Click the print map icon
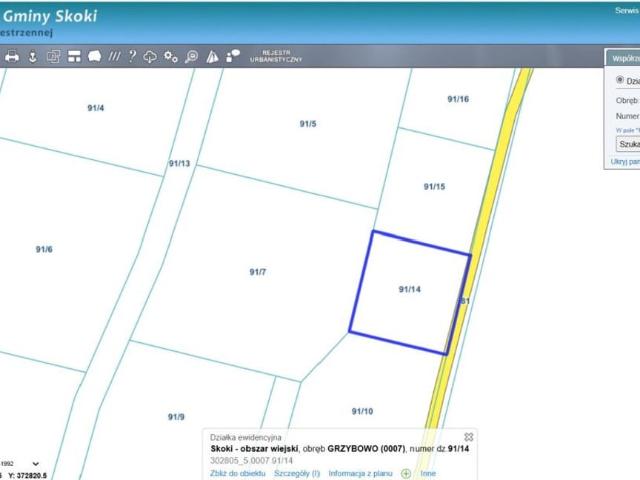This screenshot has height=480, width=640. click(12, 57)
